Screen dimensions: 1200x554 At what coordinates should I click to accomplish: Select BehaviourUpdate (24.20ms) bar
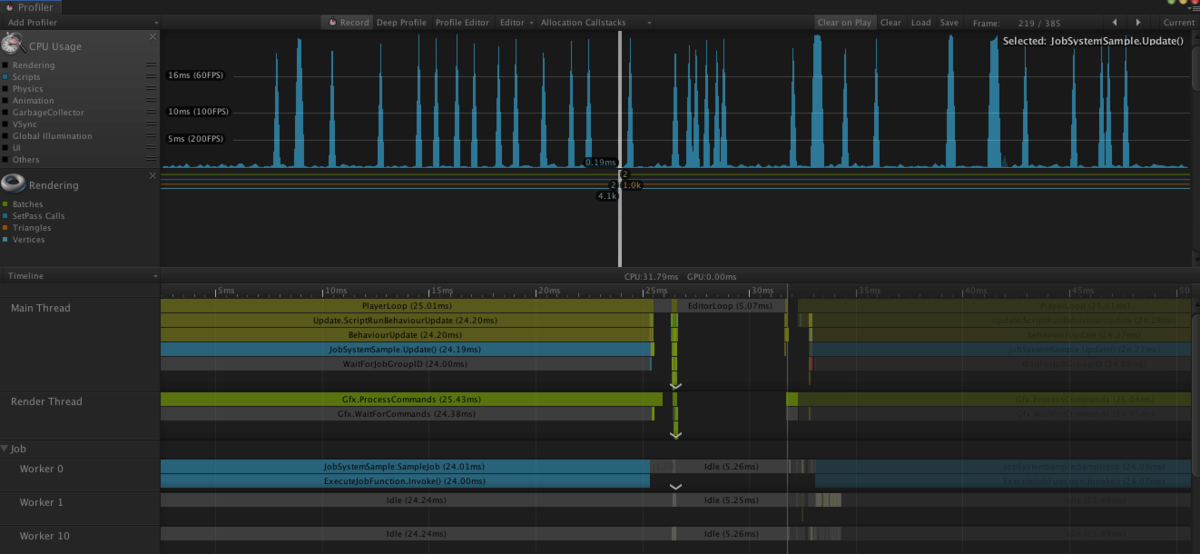click(405, 335)
